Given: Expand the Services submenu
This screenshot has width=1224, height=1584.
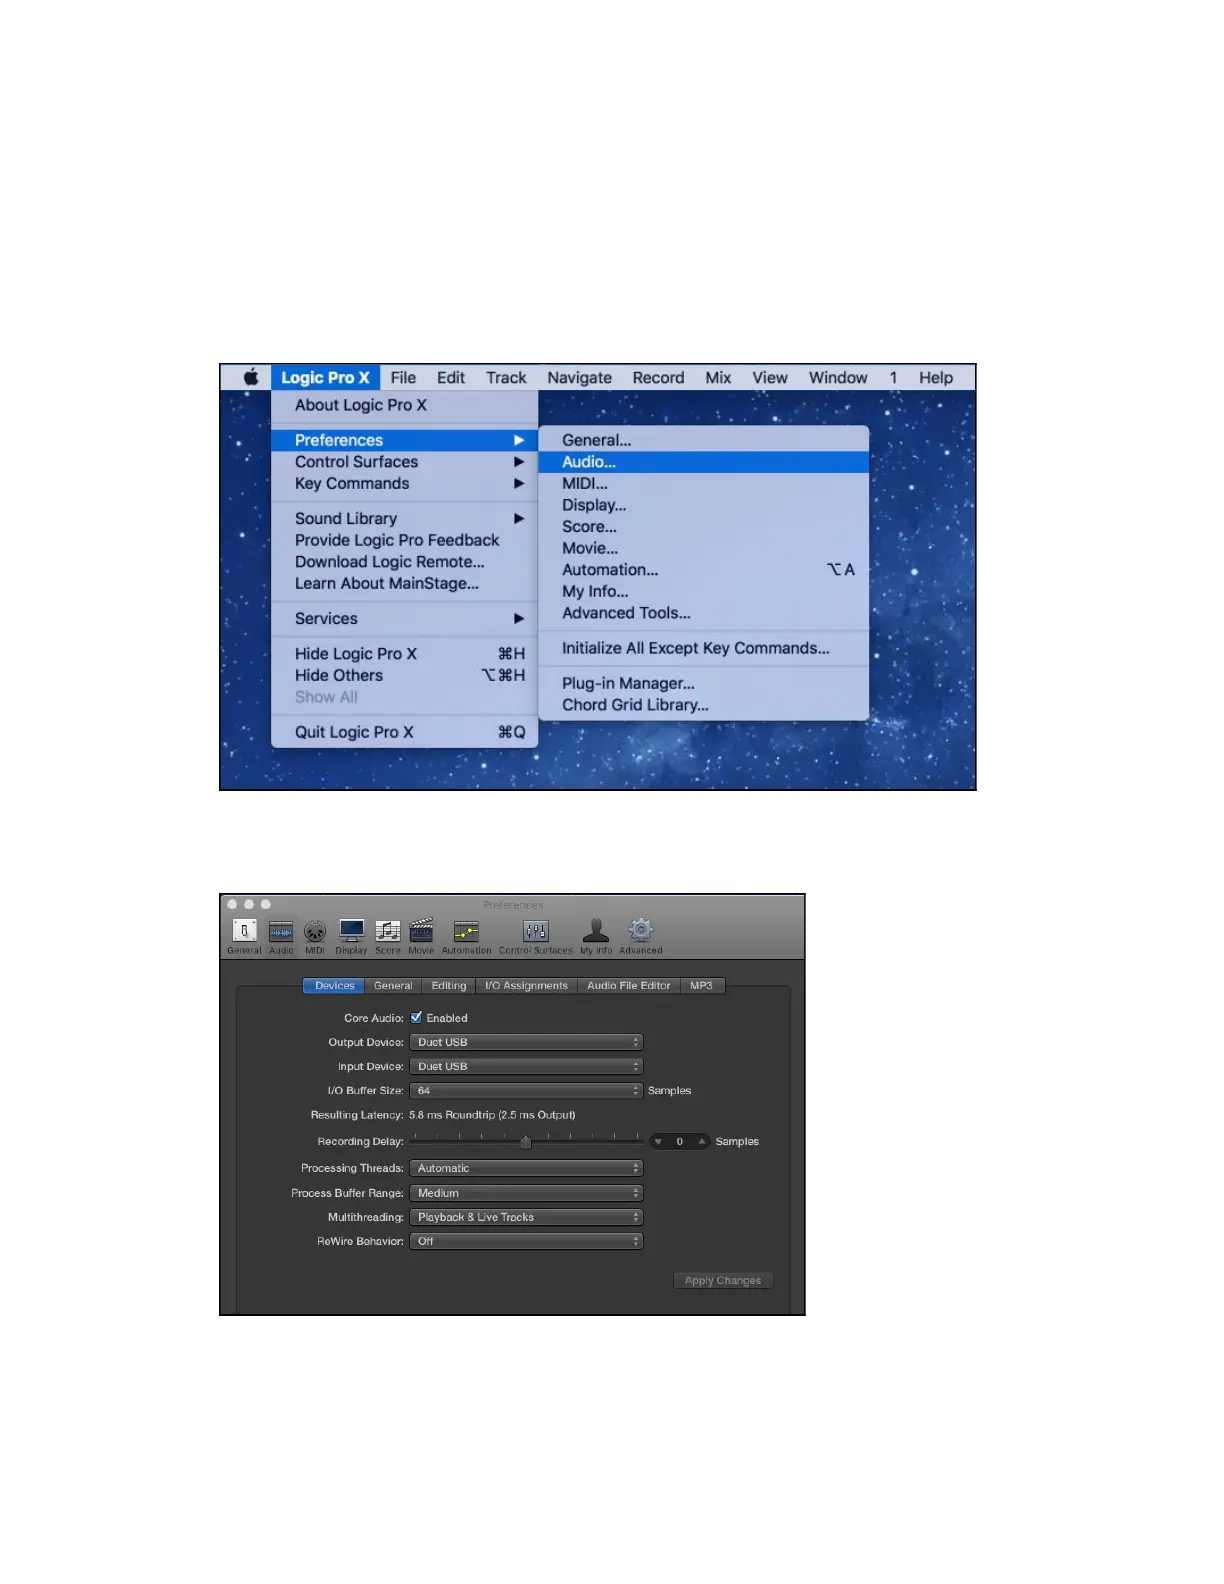Looking at the screenshot, I should click(404, 618).
